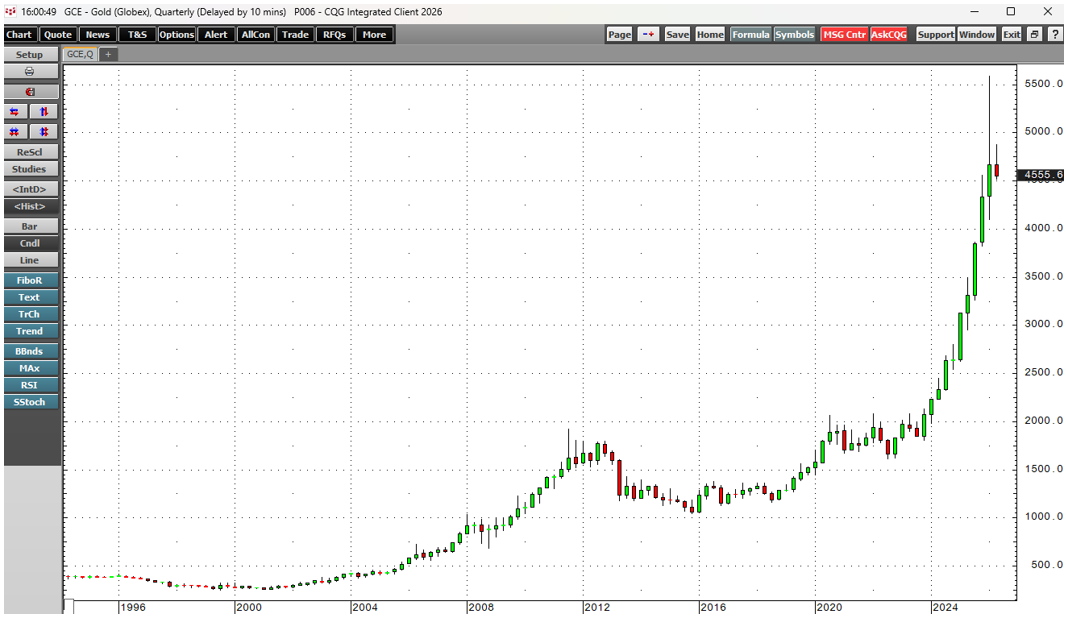Screen dimensions: 1066x617
Task: Click the Setup button
Action: [x=29, y=55]
